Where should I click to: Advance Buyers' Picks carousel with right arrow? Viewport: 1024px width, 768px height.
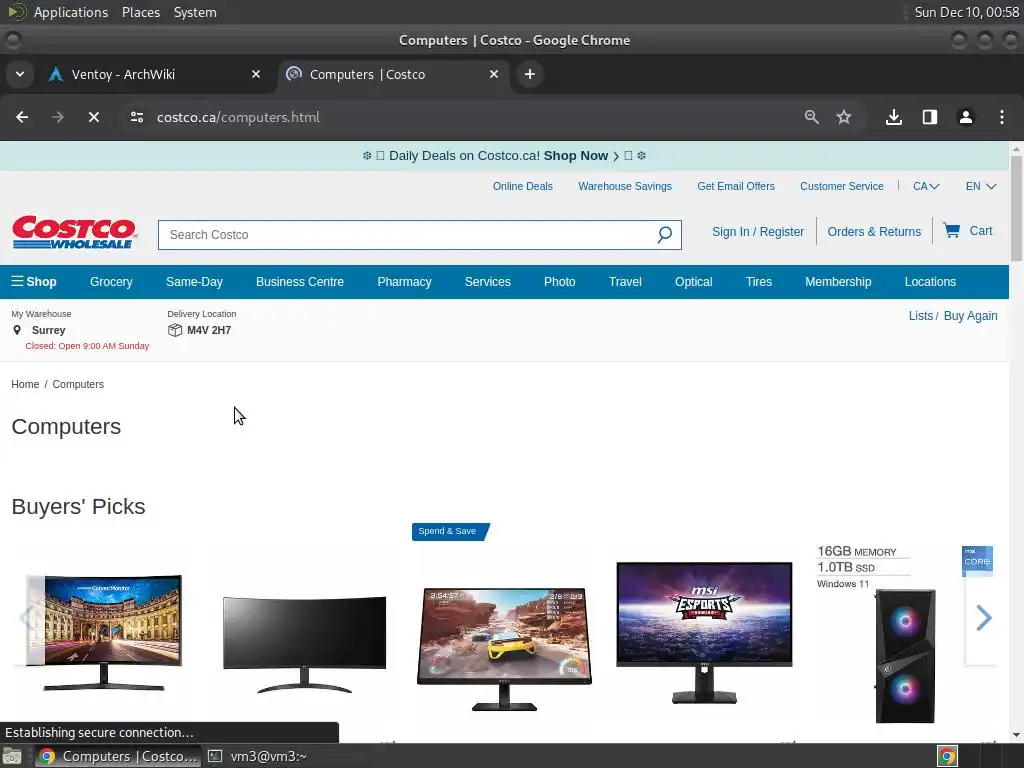coord(983,618)
